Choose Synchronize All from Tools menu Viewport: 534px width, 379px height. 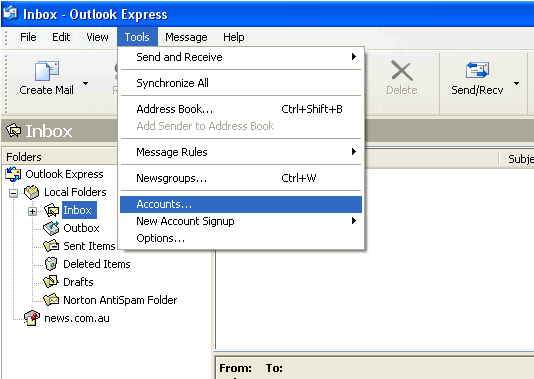[x=241, y=83]
